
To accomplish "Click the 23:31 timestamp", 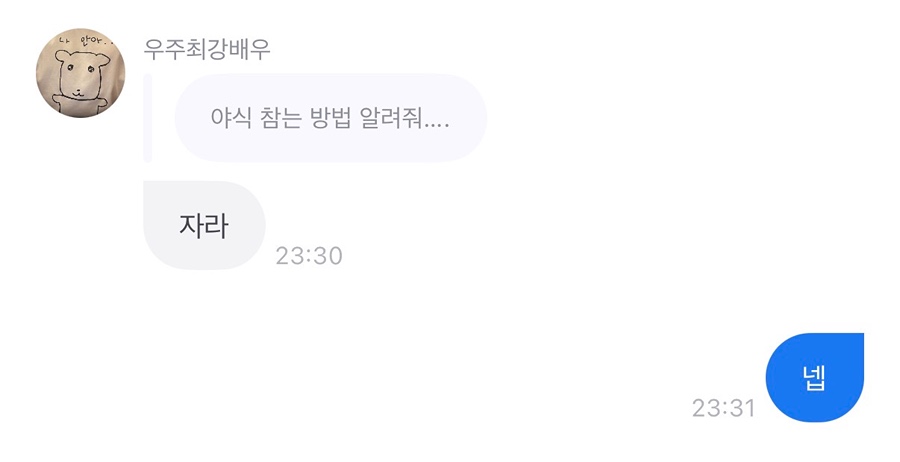I will coord(723,408).
